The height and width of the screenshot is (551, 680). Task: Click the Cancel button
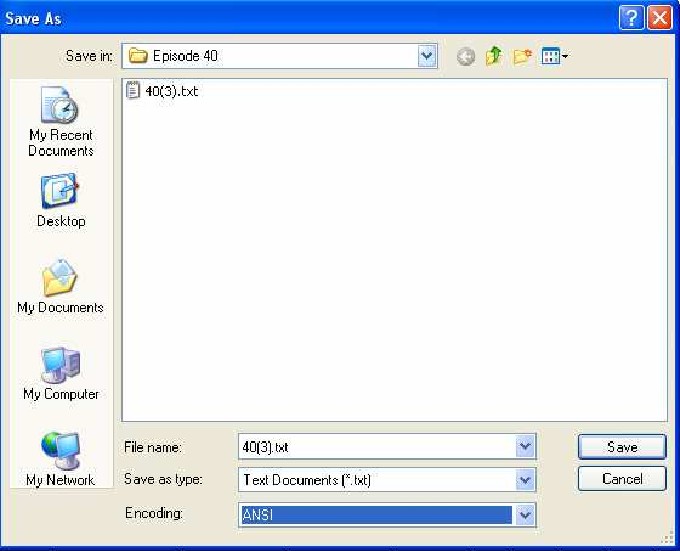pos(622,479)
